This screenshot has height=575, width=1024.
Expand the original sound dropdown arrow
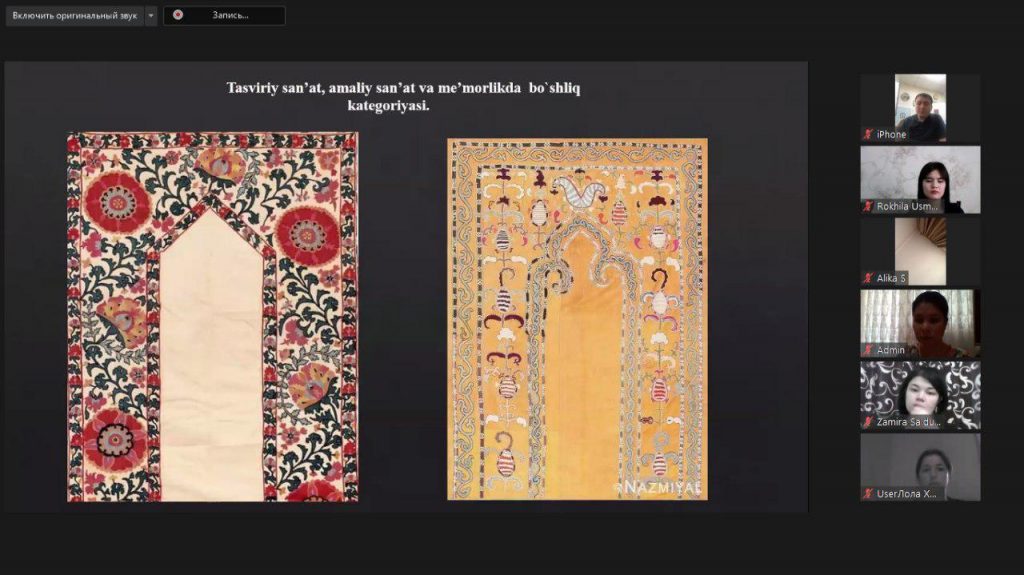pyautogui.click(x=150, y=16)
